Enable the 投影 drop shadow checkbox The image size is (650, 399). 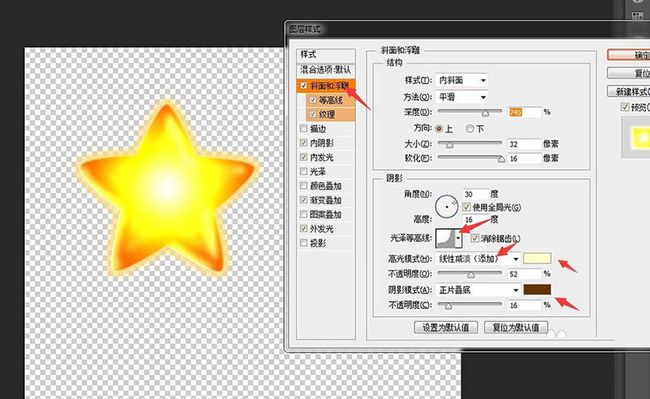303,243
